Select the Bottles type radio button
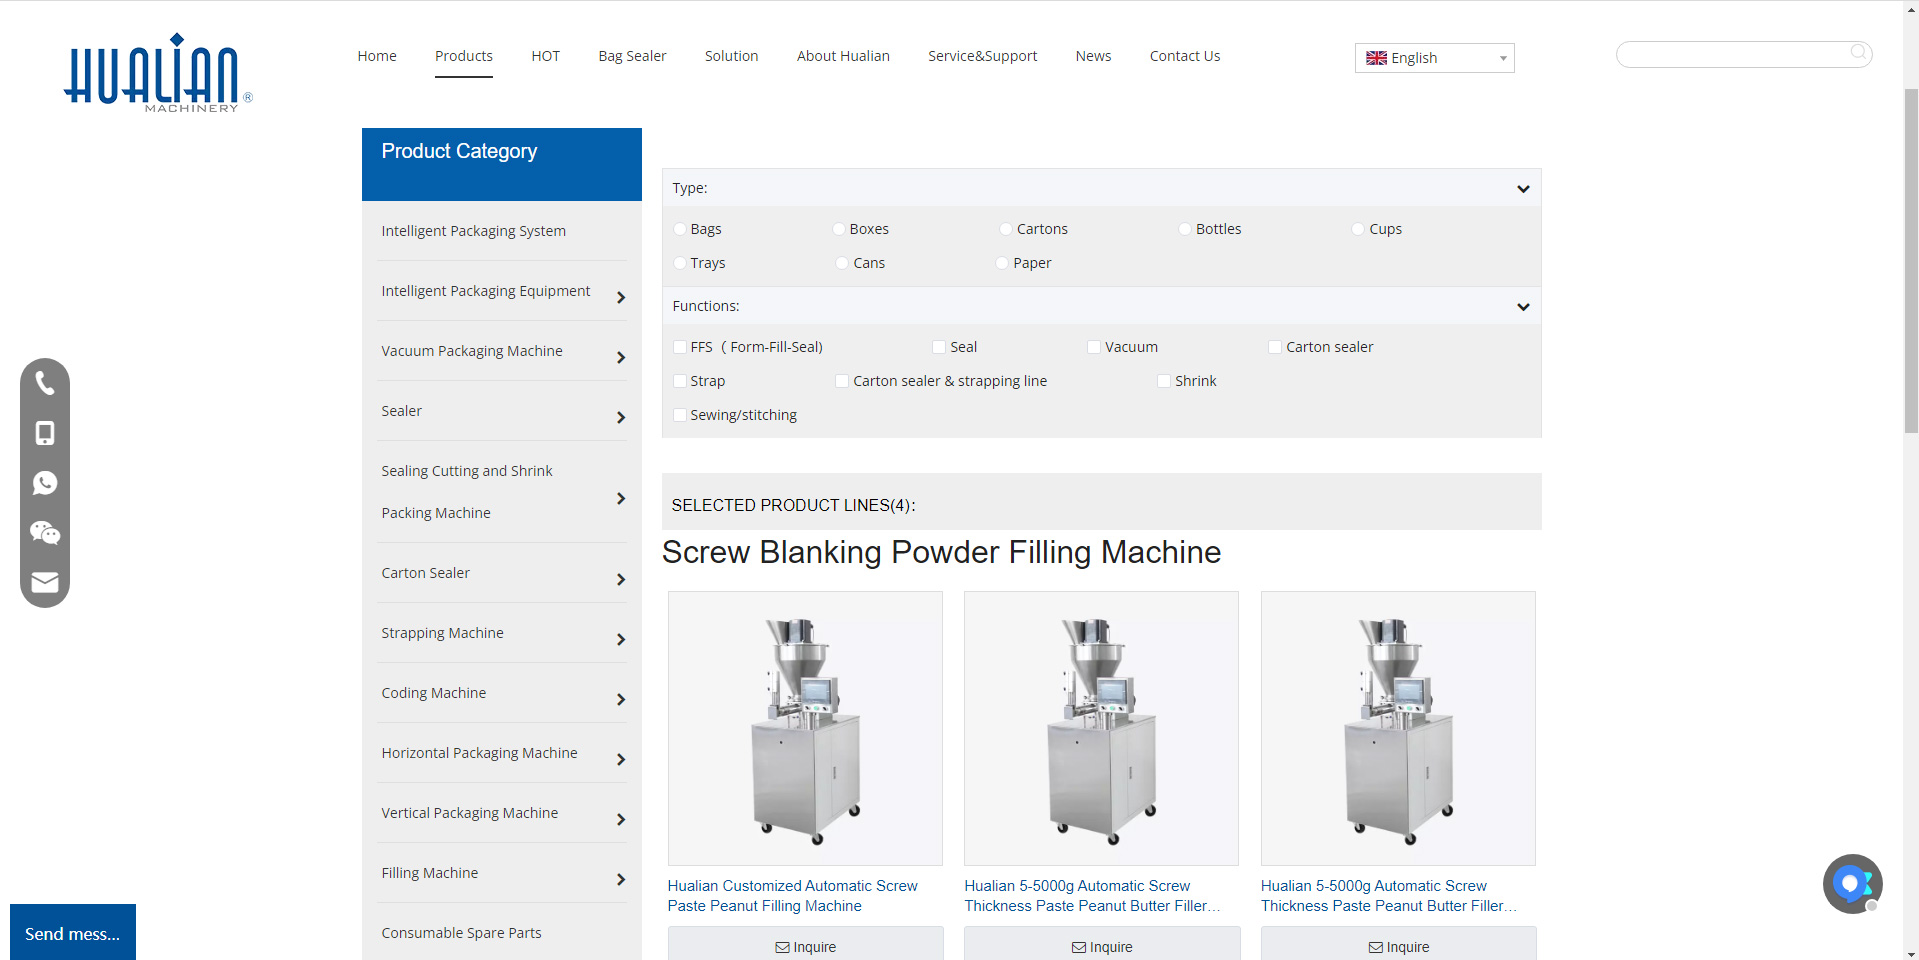 1185,229
